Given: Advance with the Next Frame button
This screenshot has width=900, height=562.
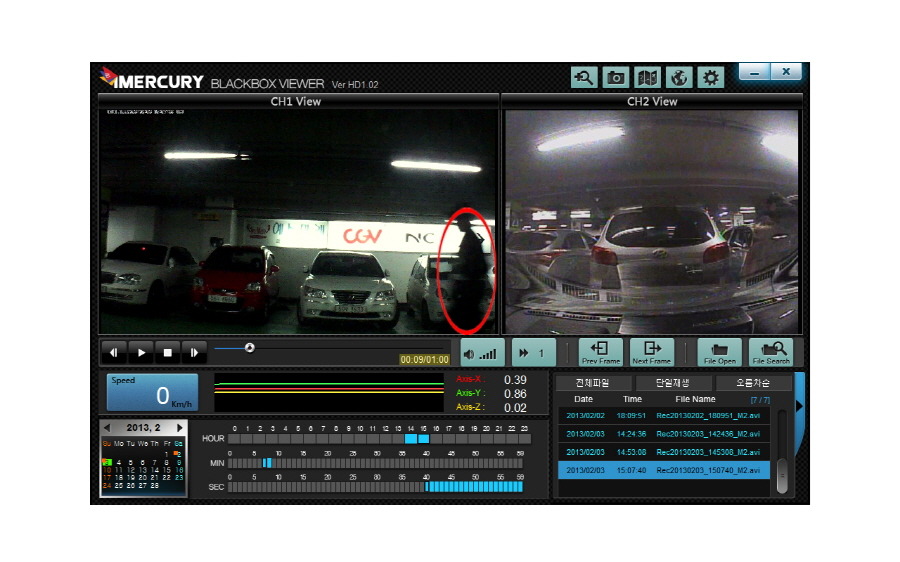Looking at the screenshot, I should point(651,352).
